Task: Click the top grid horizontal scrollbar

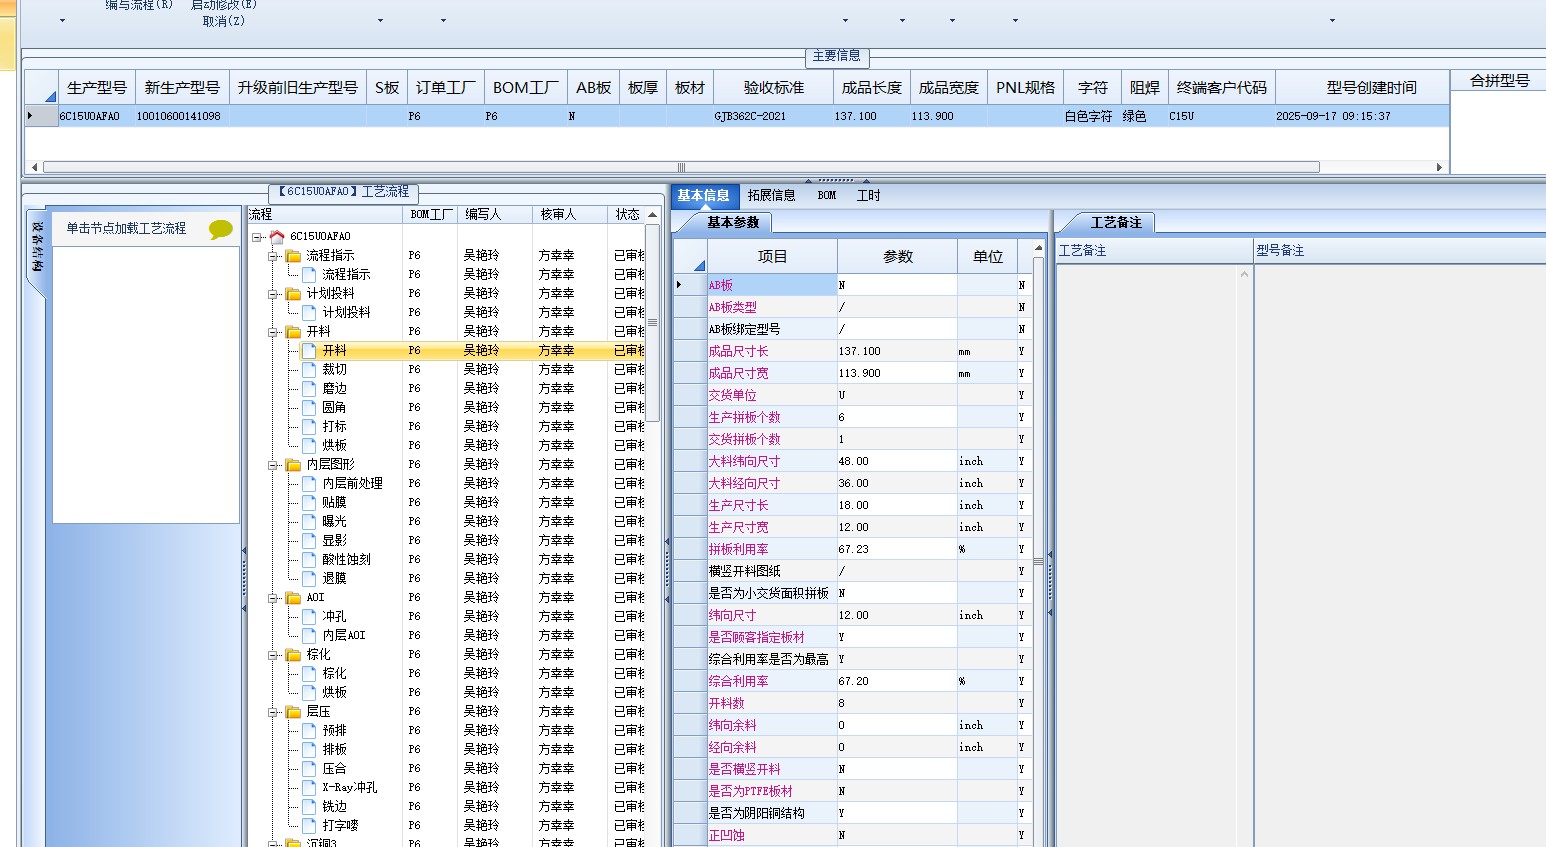Action: [x=680, y=167]
